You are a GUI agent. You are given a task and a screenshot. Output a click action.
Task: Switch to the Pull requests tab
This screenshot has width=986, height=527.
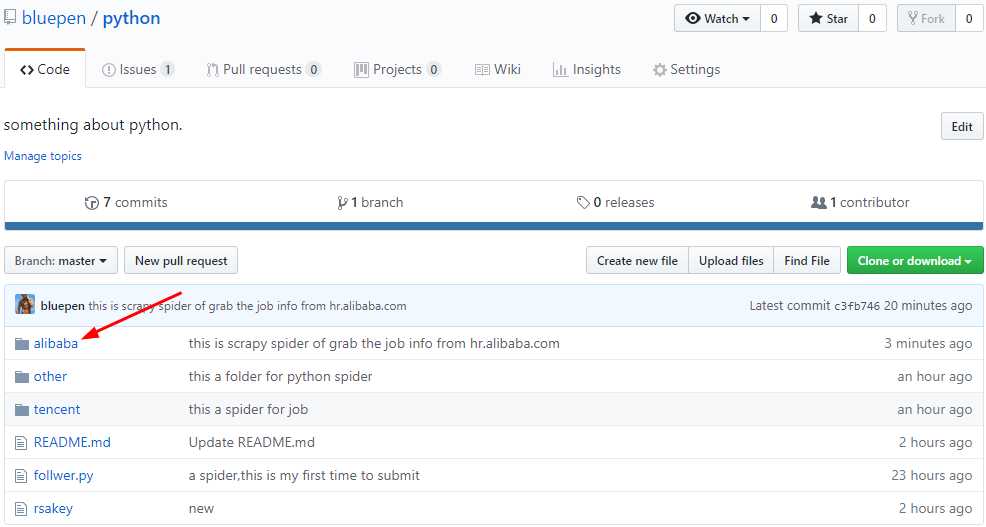click(x=263, y=70)
